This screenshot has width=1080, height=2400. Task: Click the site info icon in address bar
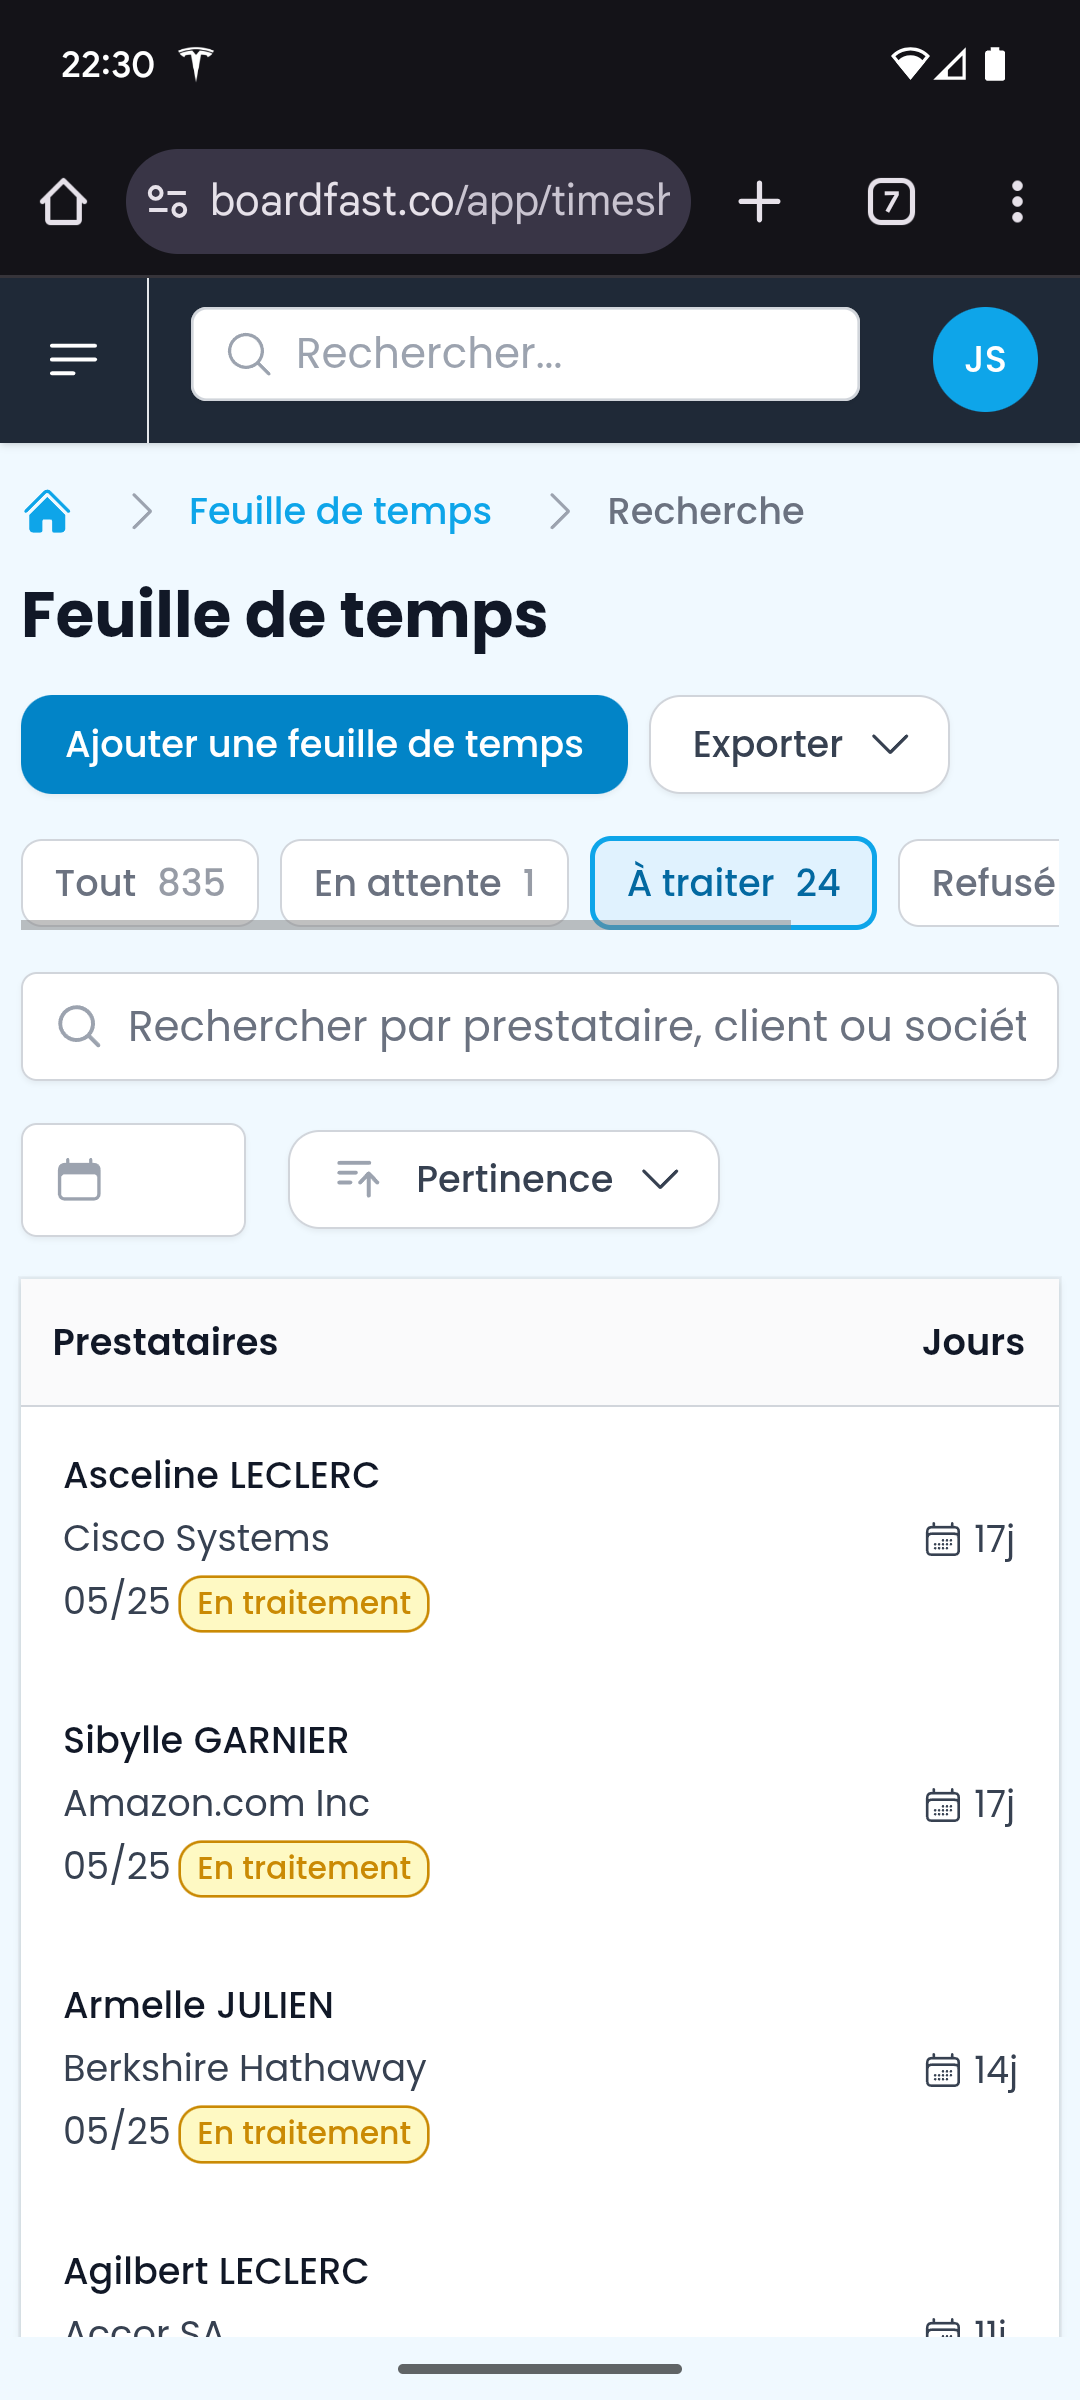[x=167, y=202]
